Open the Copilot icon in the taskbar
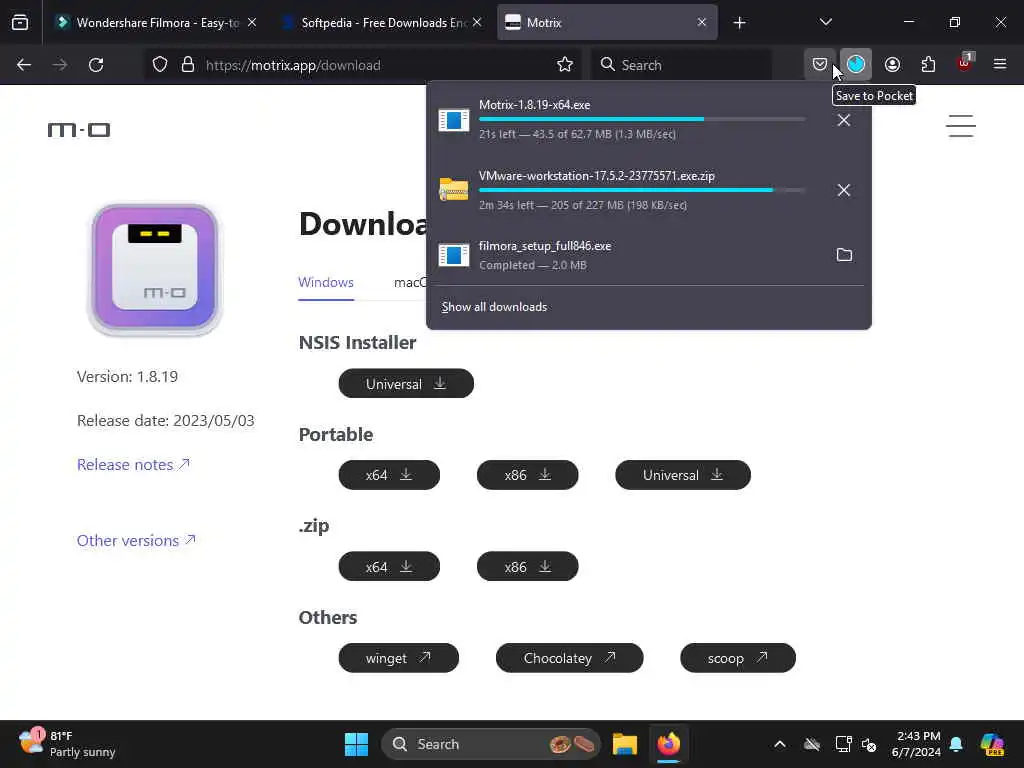The height and width of the screenshot is (768, 1024). (x=992, y=744)
